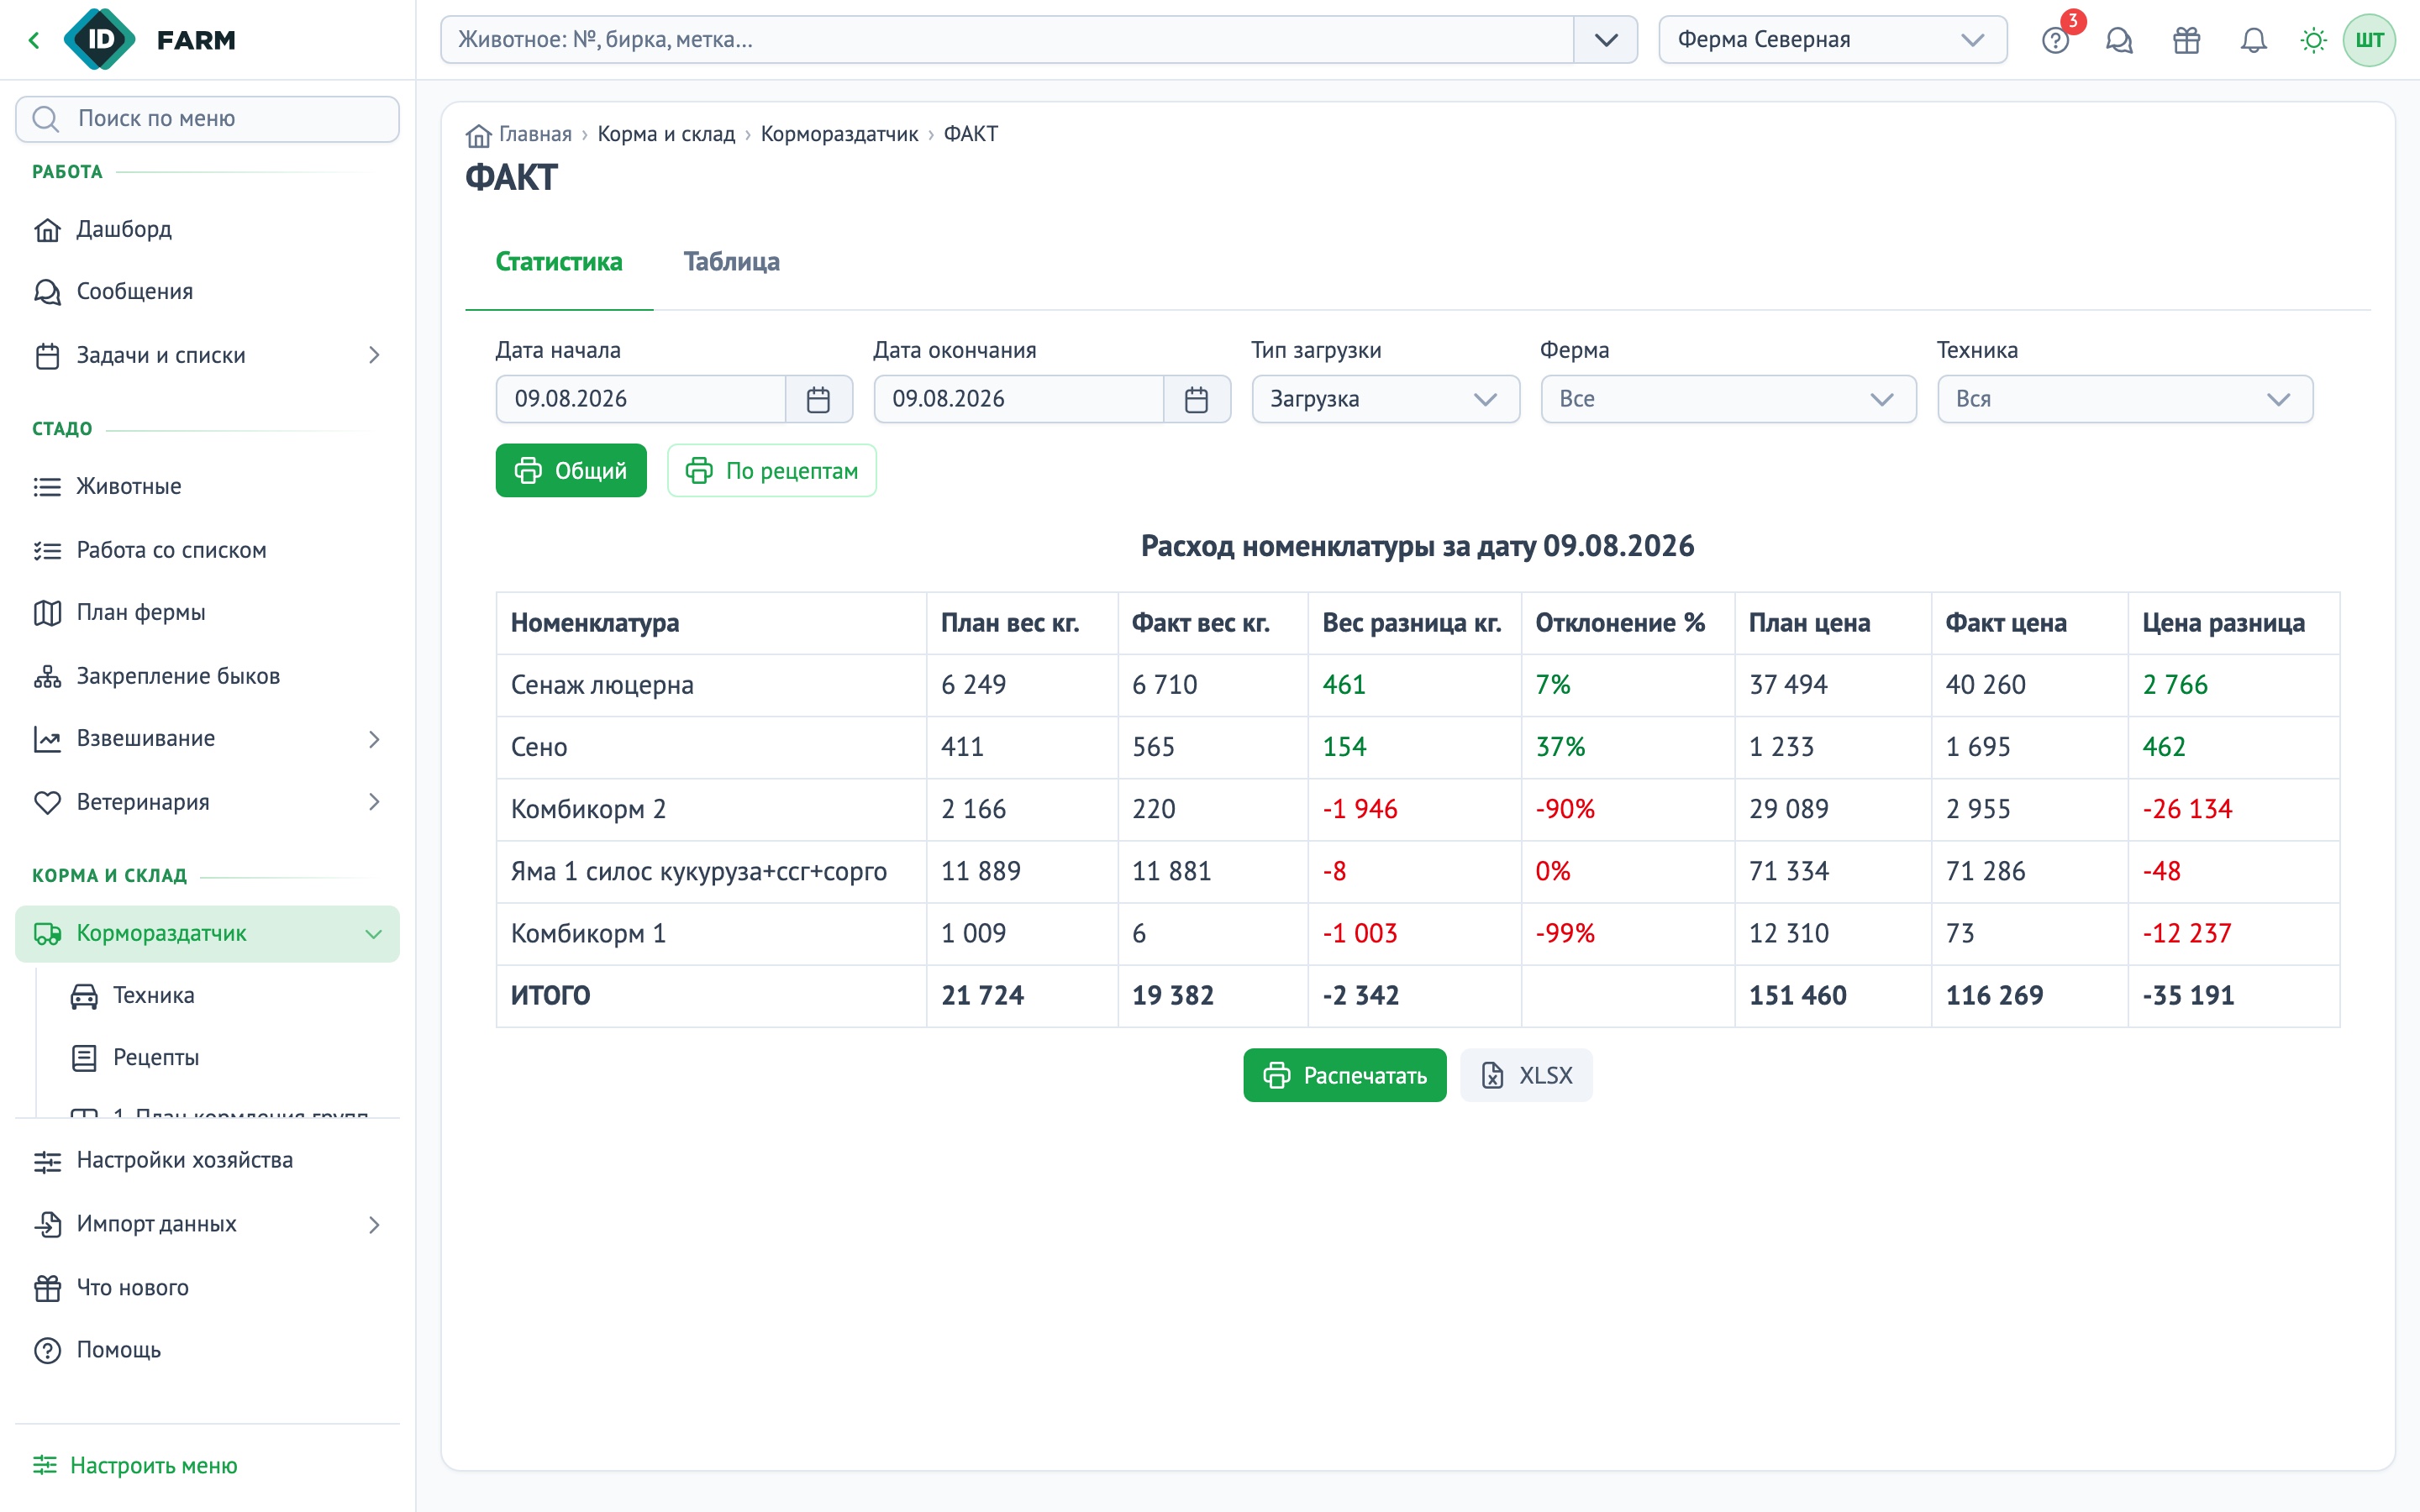2420x1512 pixels.
Task: Open calendar for Дата окончания
Action: (1196, 399)
